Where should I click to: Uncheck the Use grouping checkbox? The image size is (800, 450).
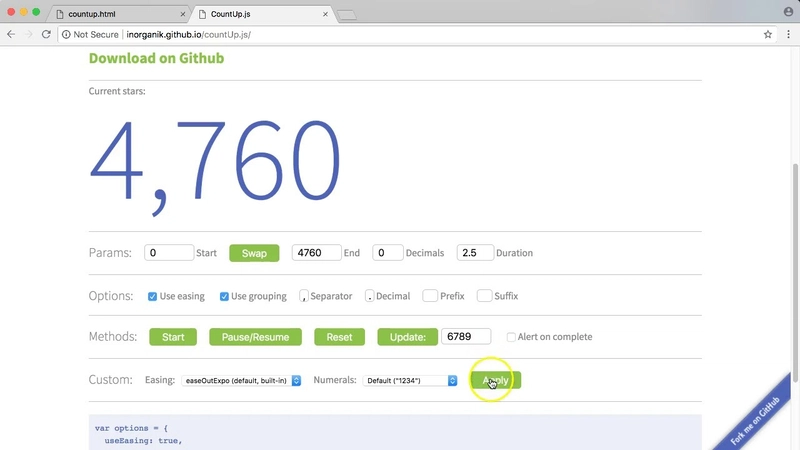[224, 296]
